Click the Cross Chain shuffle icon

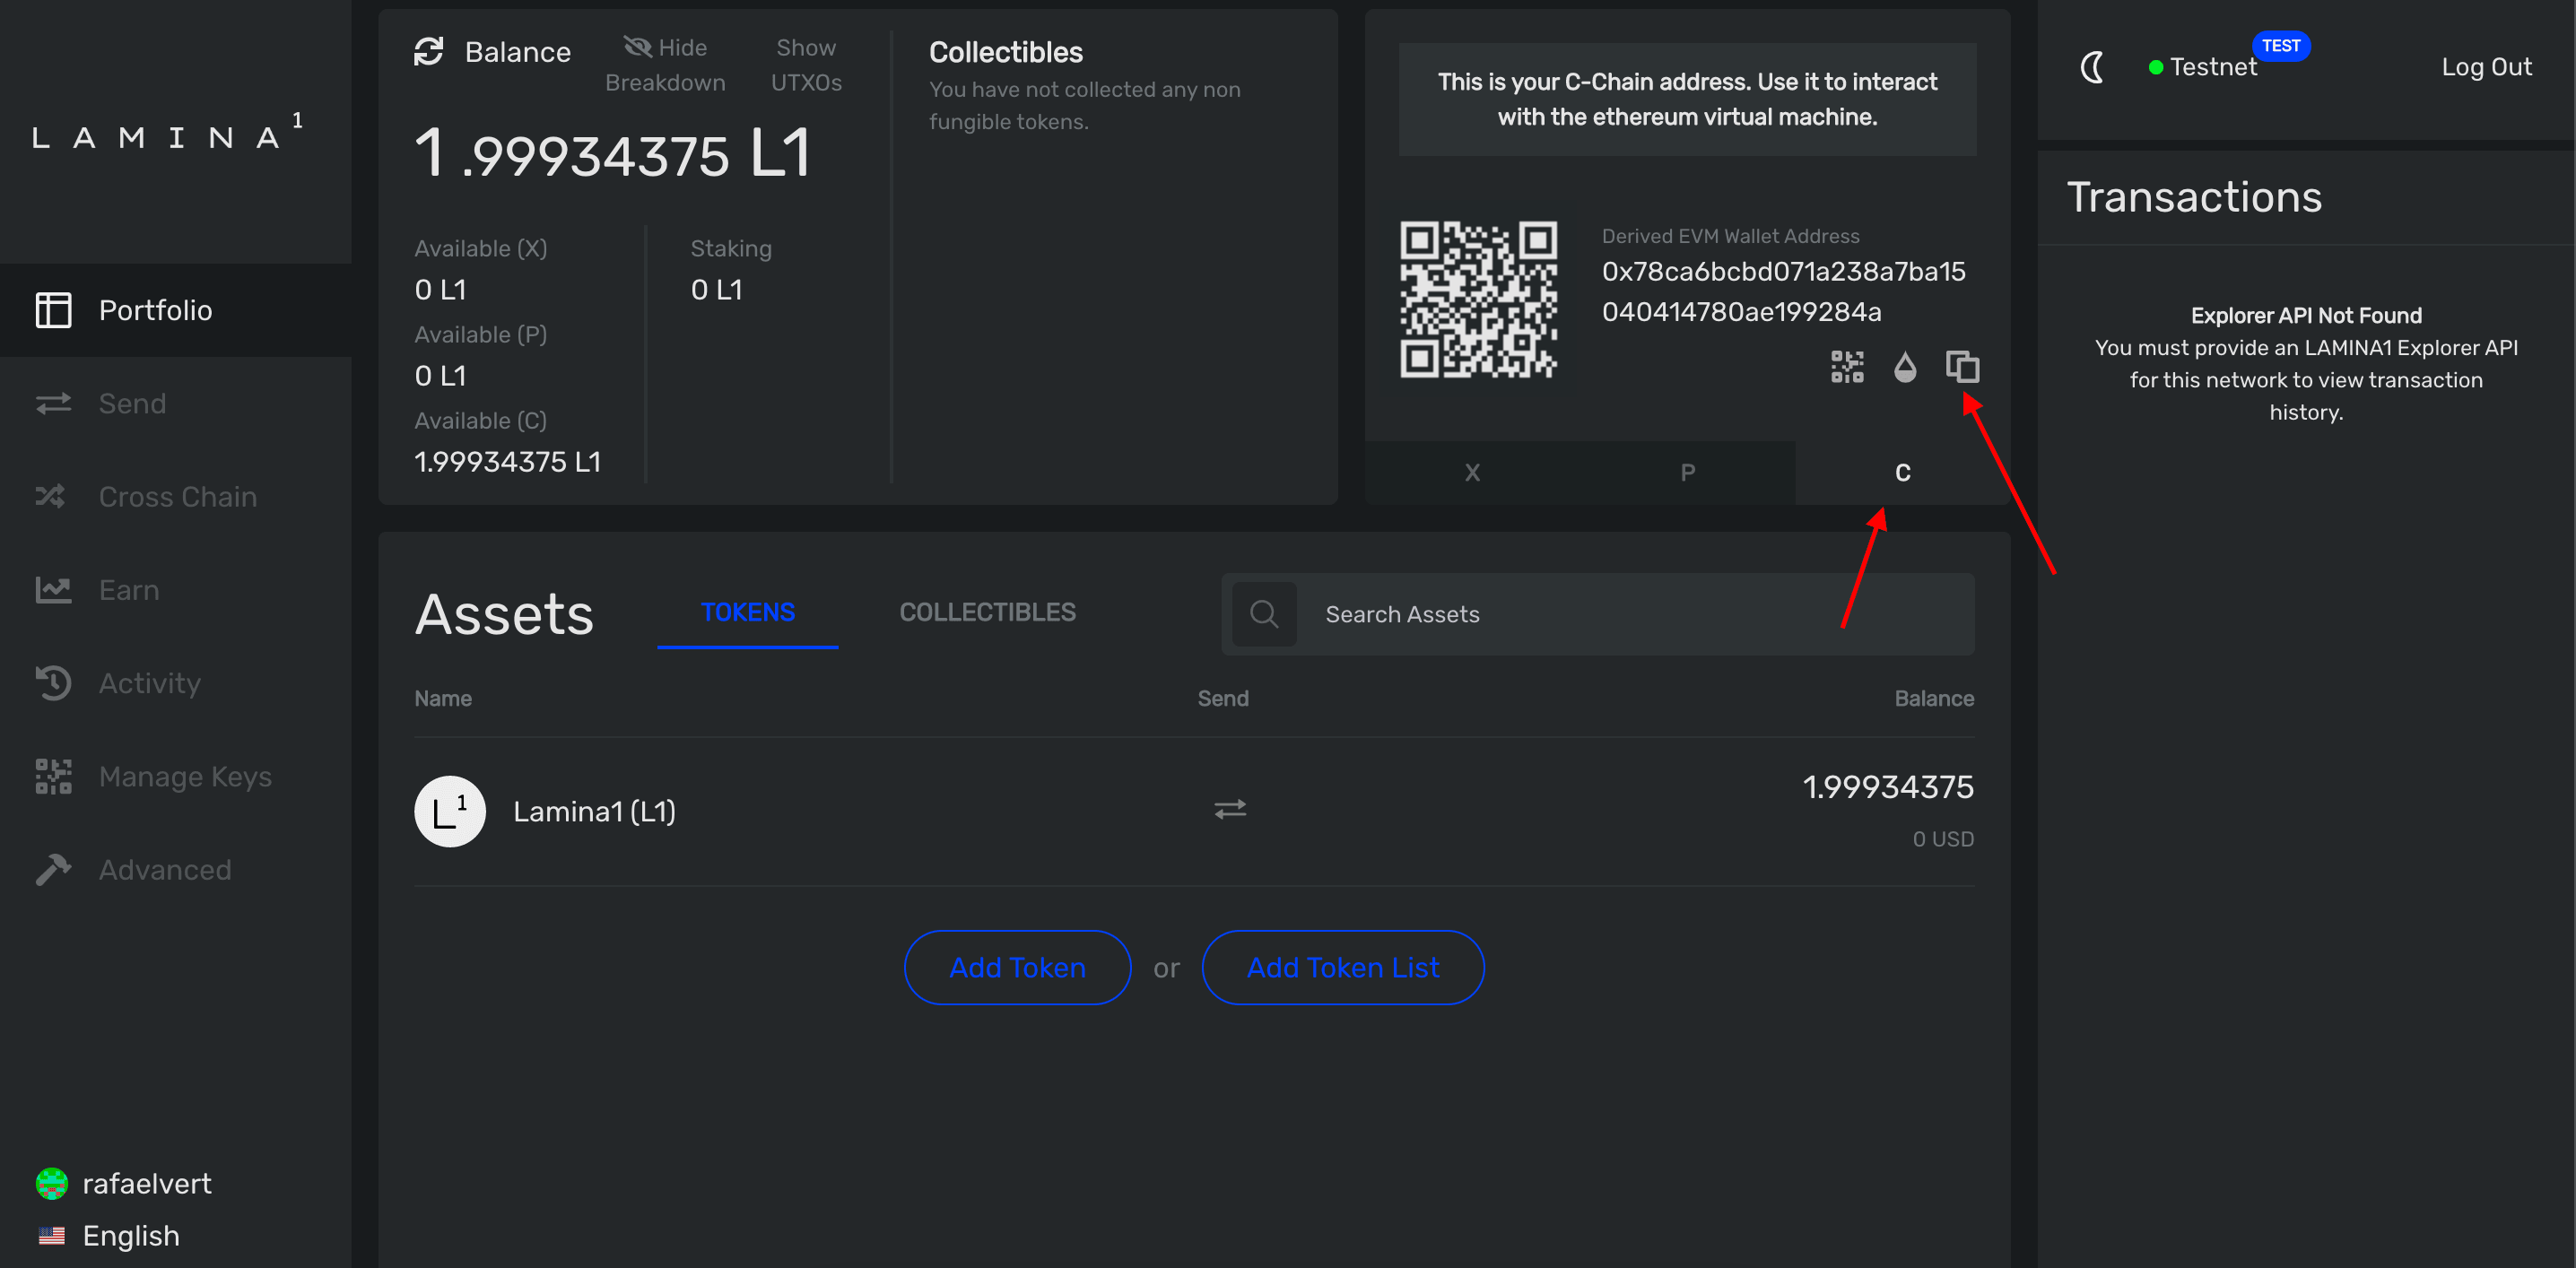coord(51,496)
